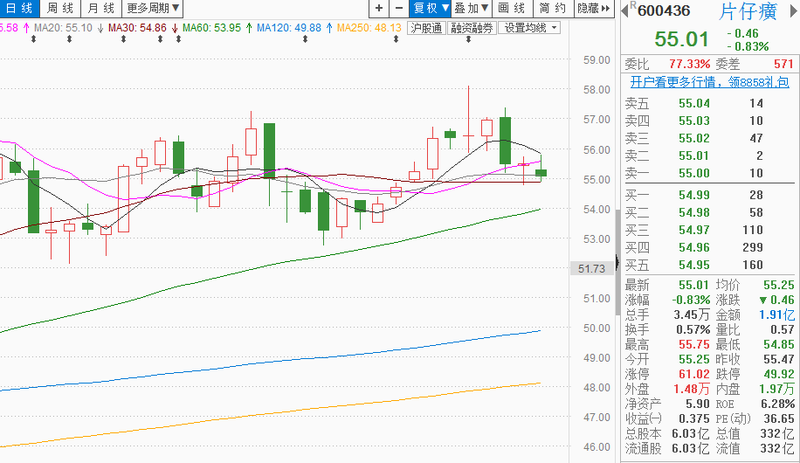This screenshot has height=463, width=800.
Task: Switch to 日线 daily chart period
Action: [18, 8]
